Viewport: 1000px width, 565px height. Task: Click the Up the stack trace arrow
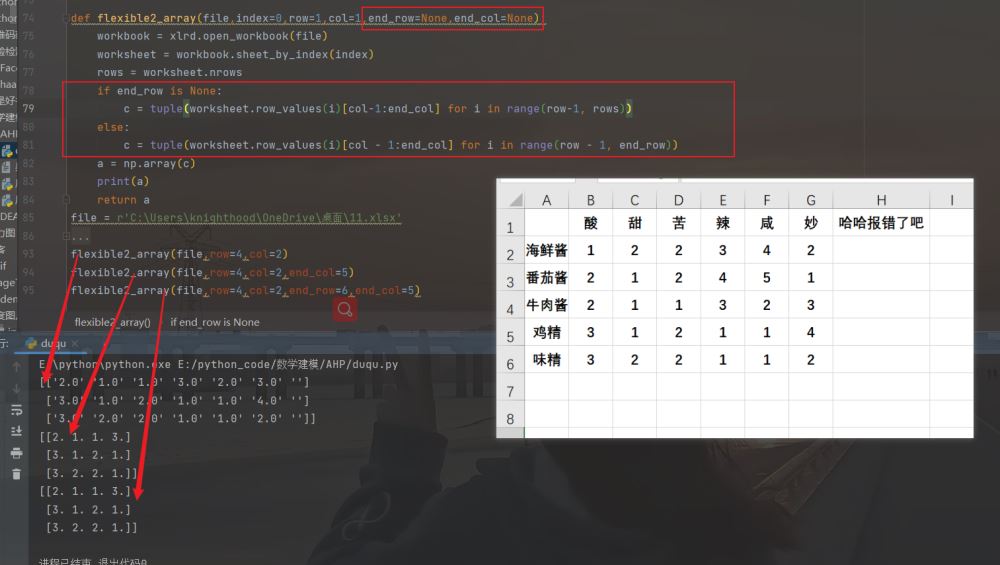(x=16, y=367)
